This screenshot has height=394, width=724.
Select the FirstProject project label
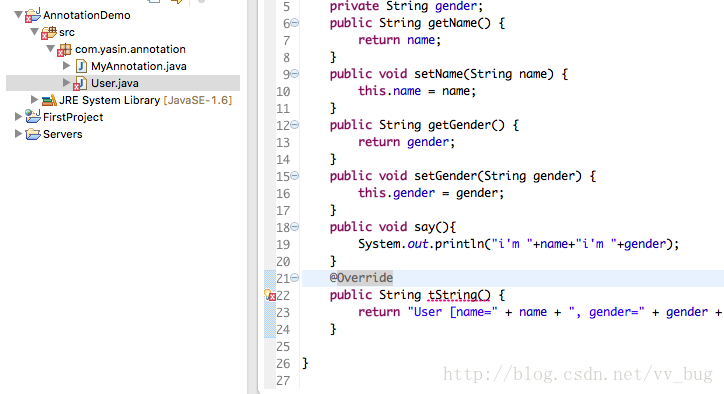(73, 117)
